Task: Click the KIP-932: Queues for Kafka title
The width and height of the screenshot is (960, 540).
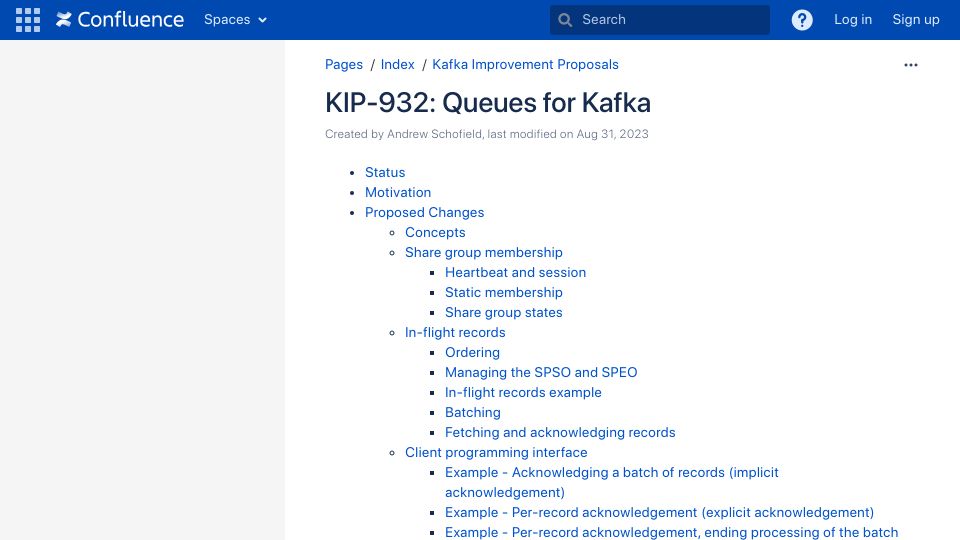Action: click(x=488, y=102)
